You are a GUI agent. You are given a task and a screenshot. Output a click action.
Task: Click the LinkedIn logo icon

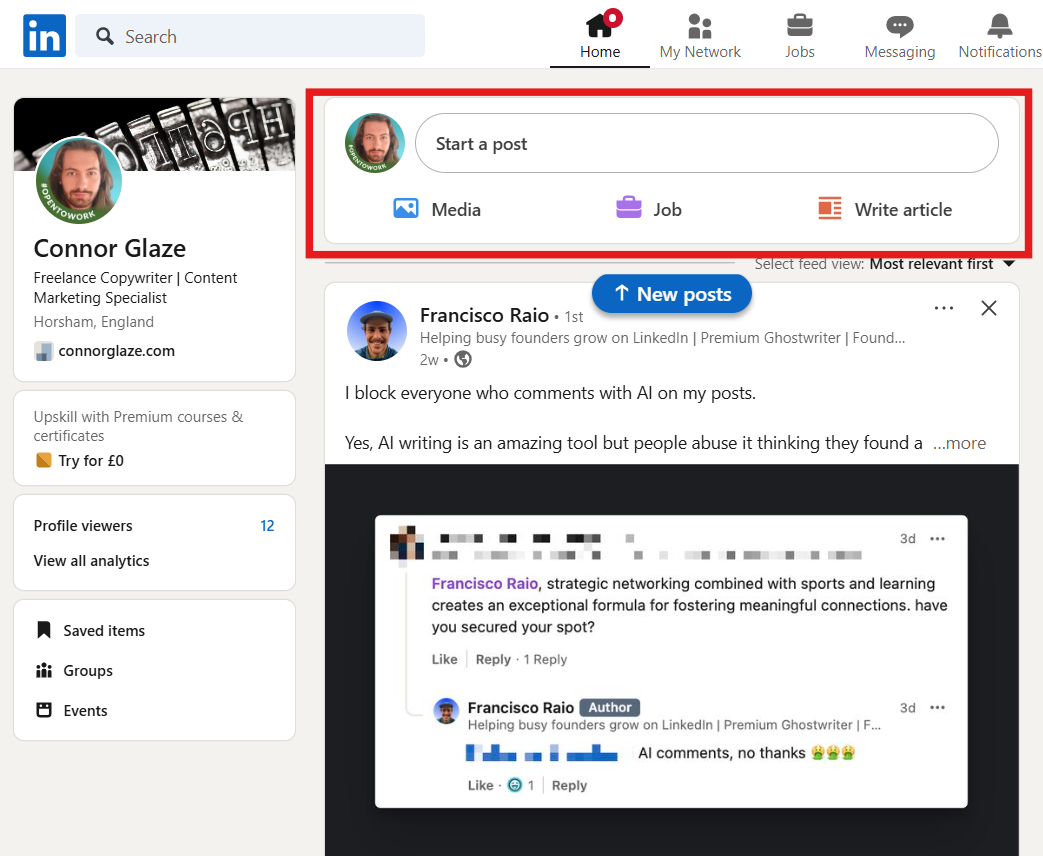point(45,36)
